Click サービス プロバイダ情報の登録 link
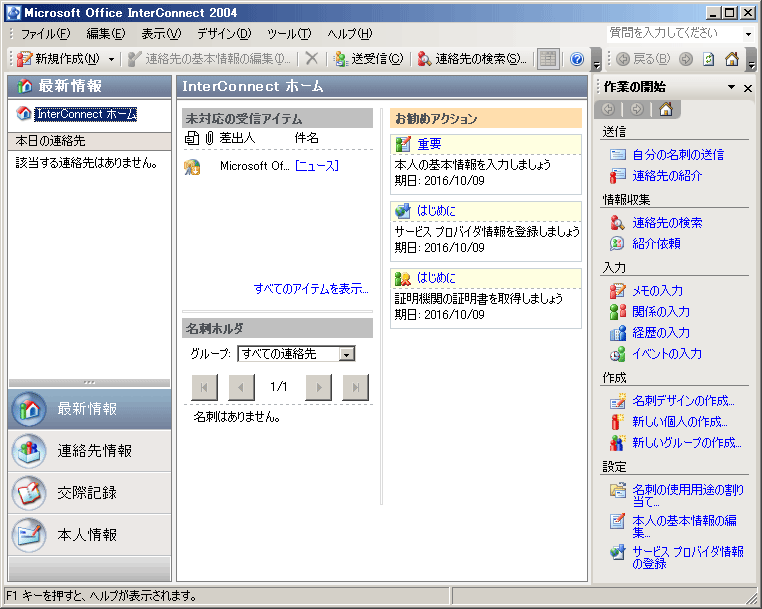Screen dimensions: 762x609 688,557
